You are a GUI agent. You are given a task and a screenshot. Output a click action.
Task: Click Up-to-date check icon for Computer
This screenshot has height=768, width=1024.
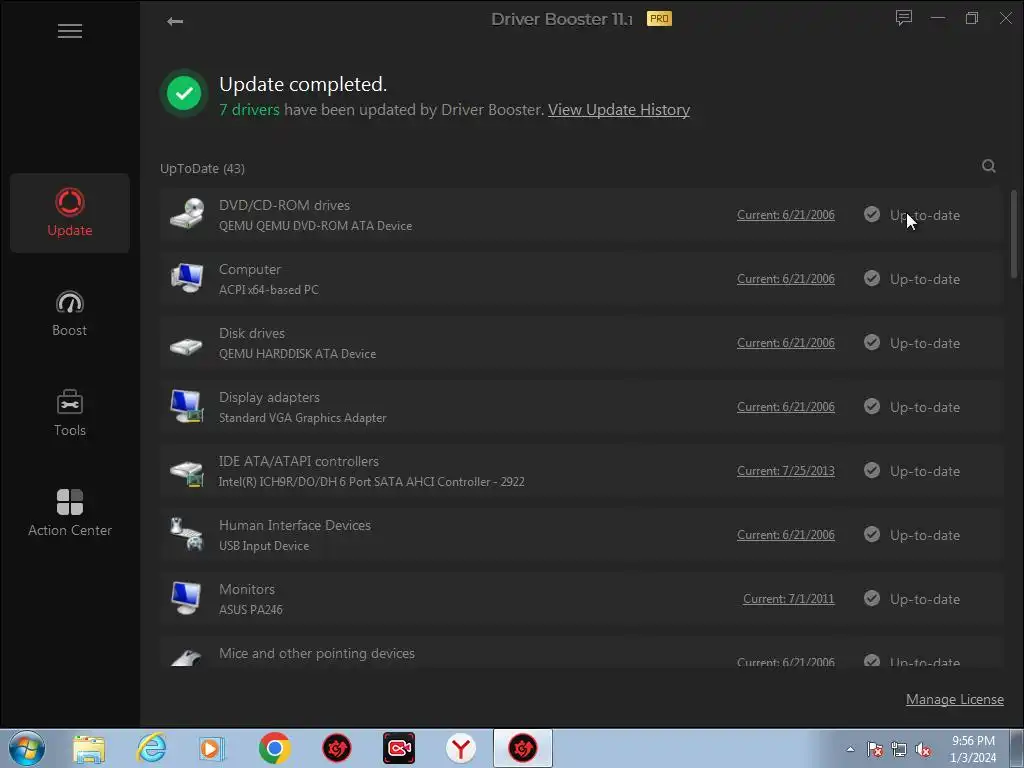872,278
